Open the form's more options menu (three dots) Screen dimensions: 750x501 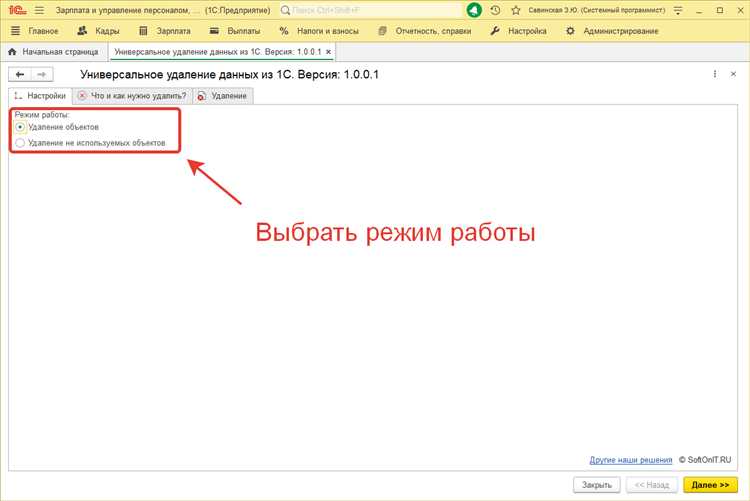pyautogui.click(x=715, y=74)
